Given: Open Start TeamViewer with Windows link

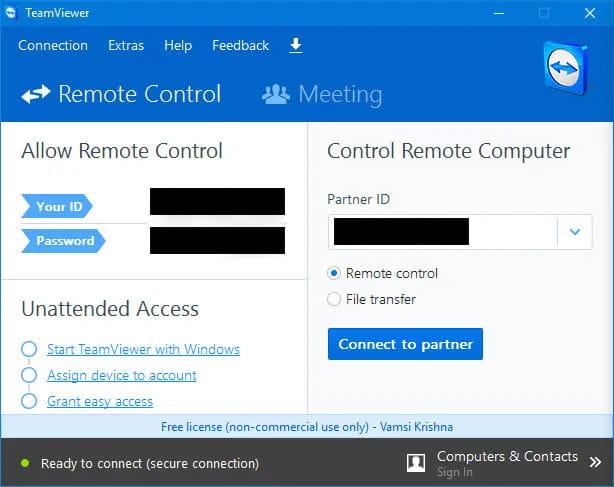Looking at the screenshot, I should (x=143, y=349).
